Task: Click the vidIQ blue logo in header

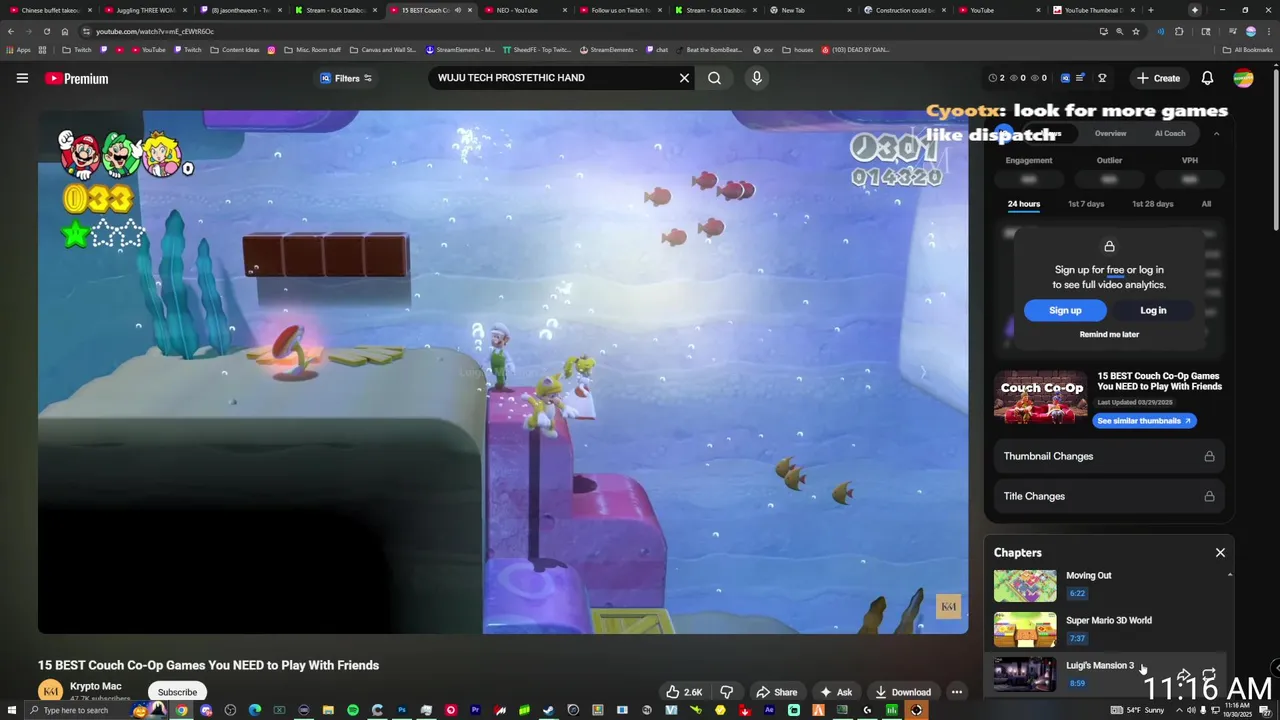Action: pos(1066,78)
